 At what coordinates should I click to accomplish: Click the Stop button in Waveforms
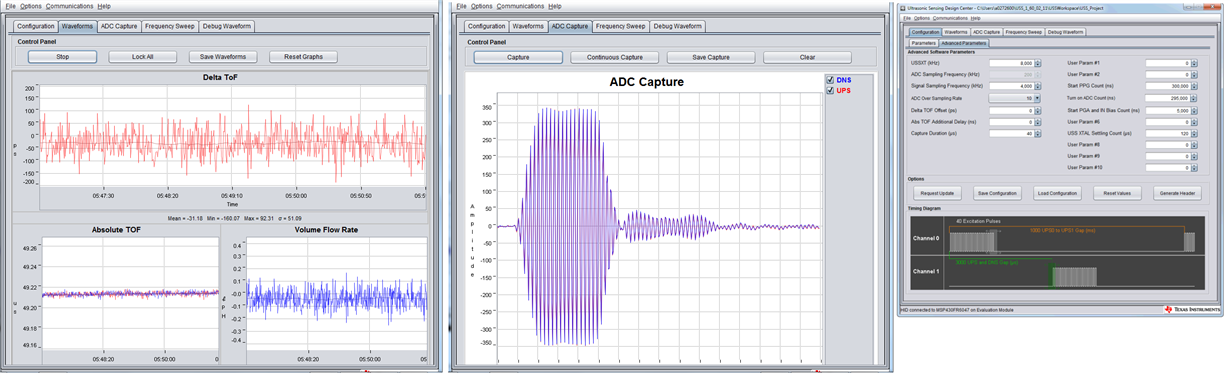63,57
